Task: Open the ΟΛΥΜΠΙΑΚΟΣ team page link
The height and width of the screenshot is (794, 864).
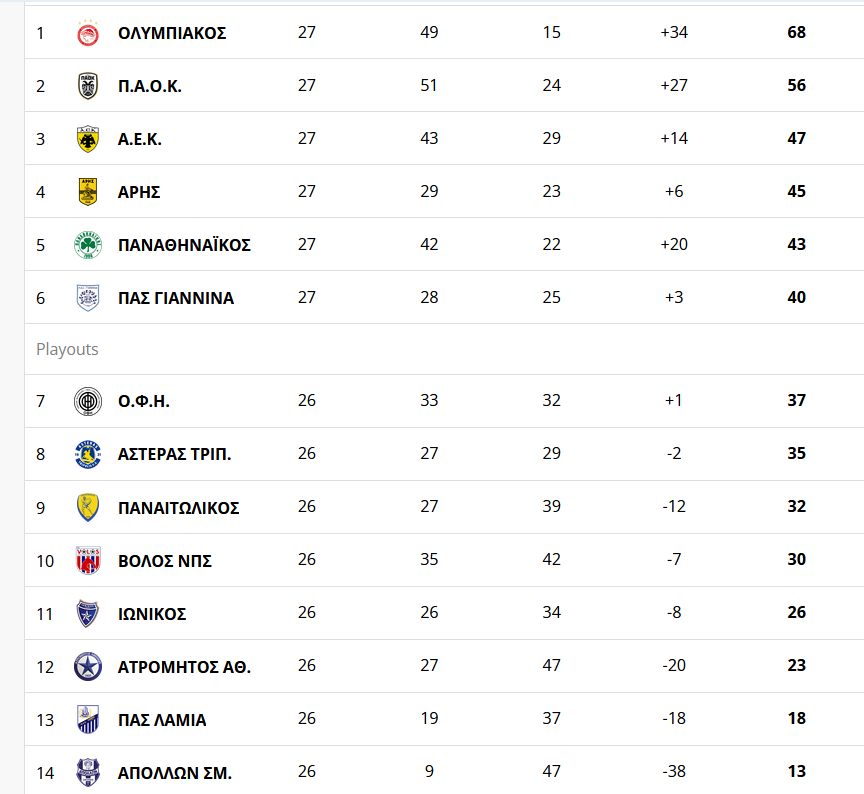Action: tap(172, 33)
